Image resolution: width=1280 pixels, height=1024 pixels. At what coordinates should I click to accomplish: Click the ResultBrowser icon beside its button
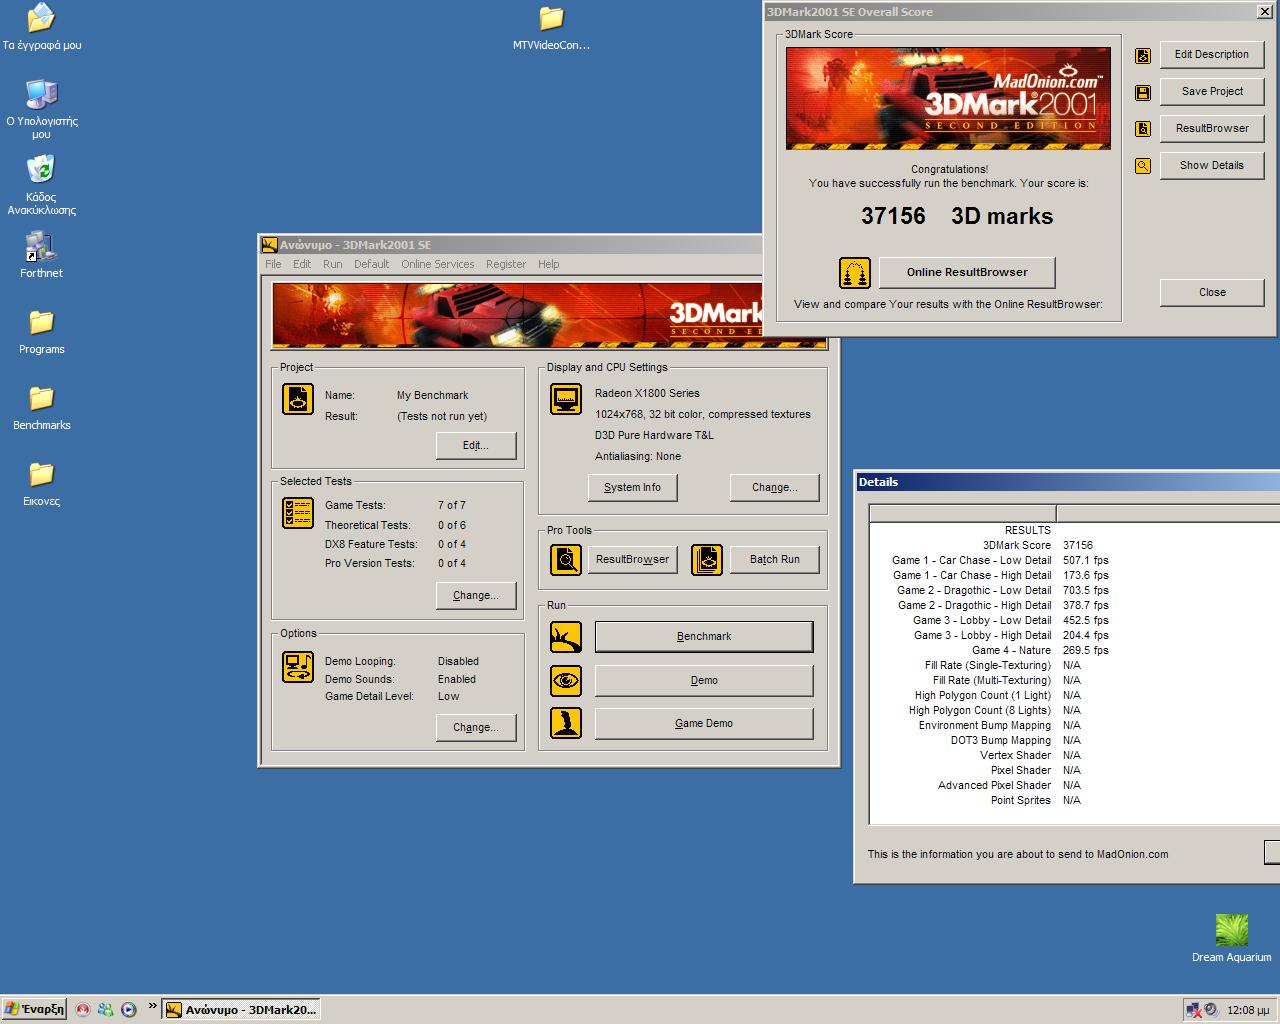click(1143, 129)
